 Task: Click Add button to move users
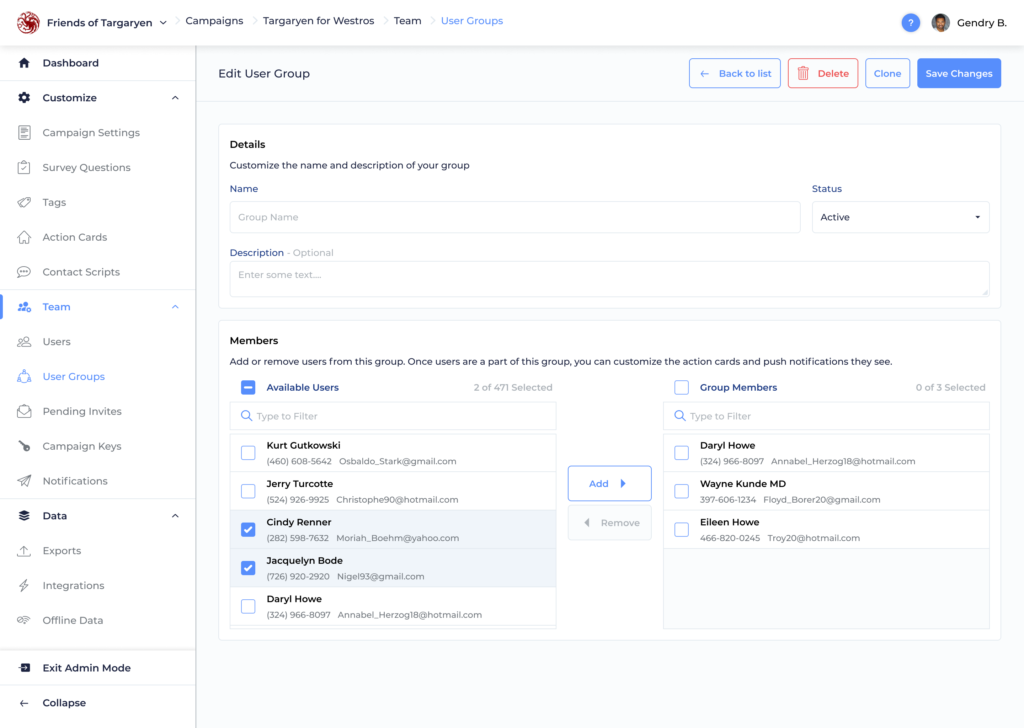coord(609,483)
